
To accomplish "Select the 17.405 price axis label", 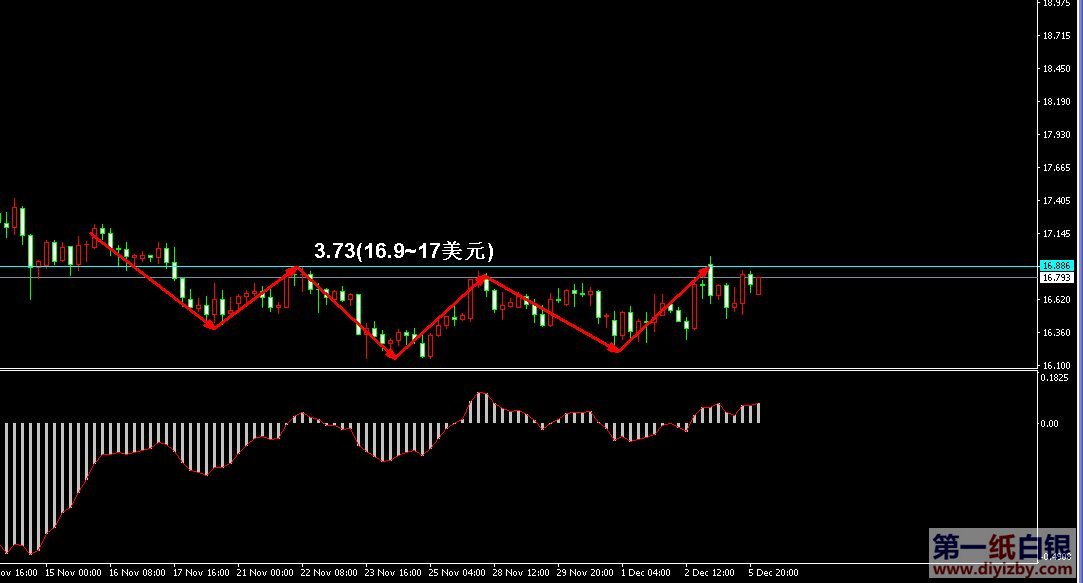I will 1056,201.
